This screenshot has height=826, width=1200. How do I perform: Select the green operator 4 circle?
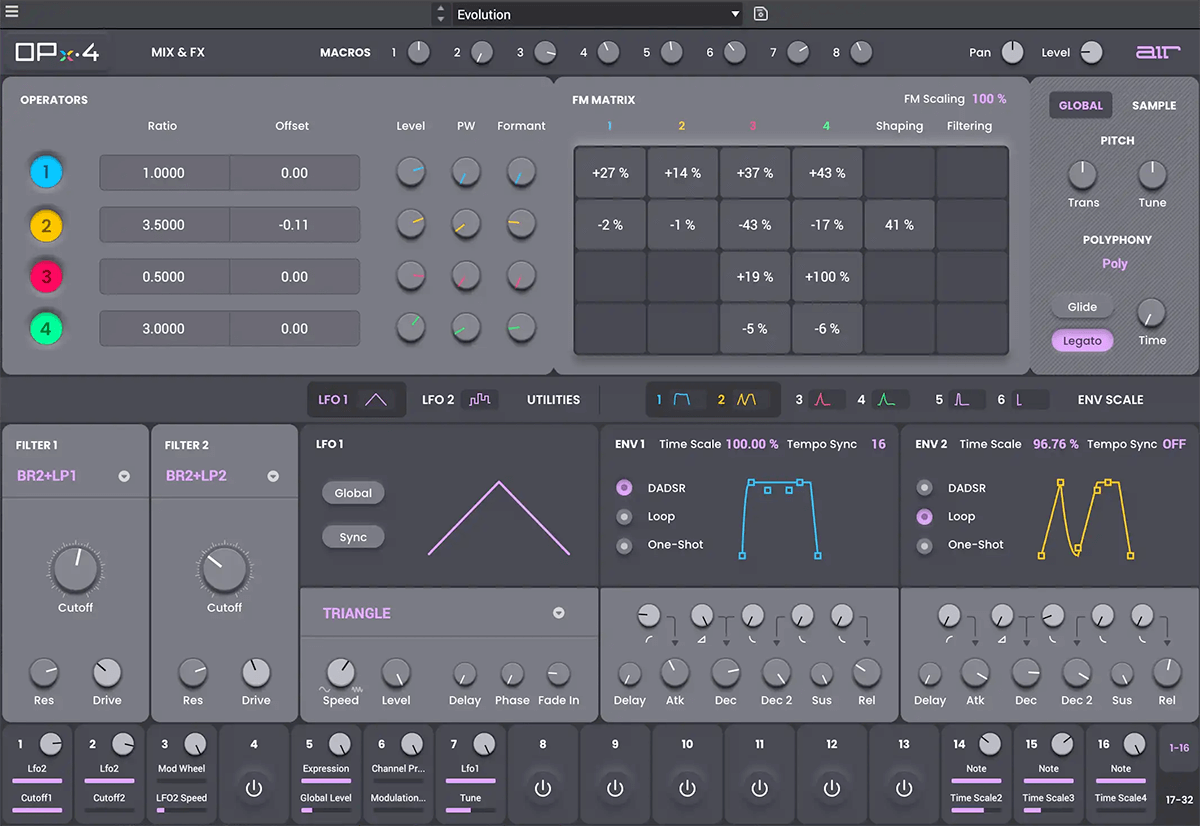[45, 329]
